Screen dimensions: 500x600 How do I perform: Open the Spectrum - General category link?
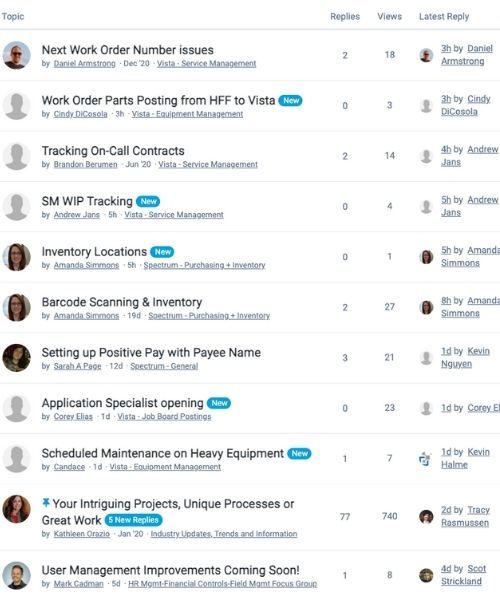tap(164, 366)
